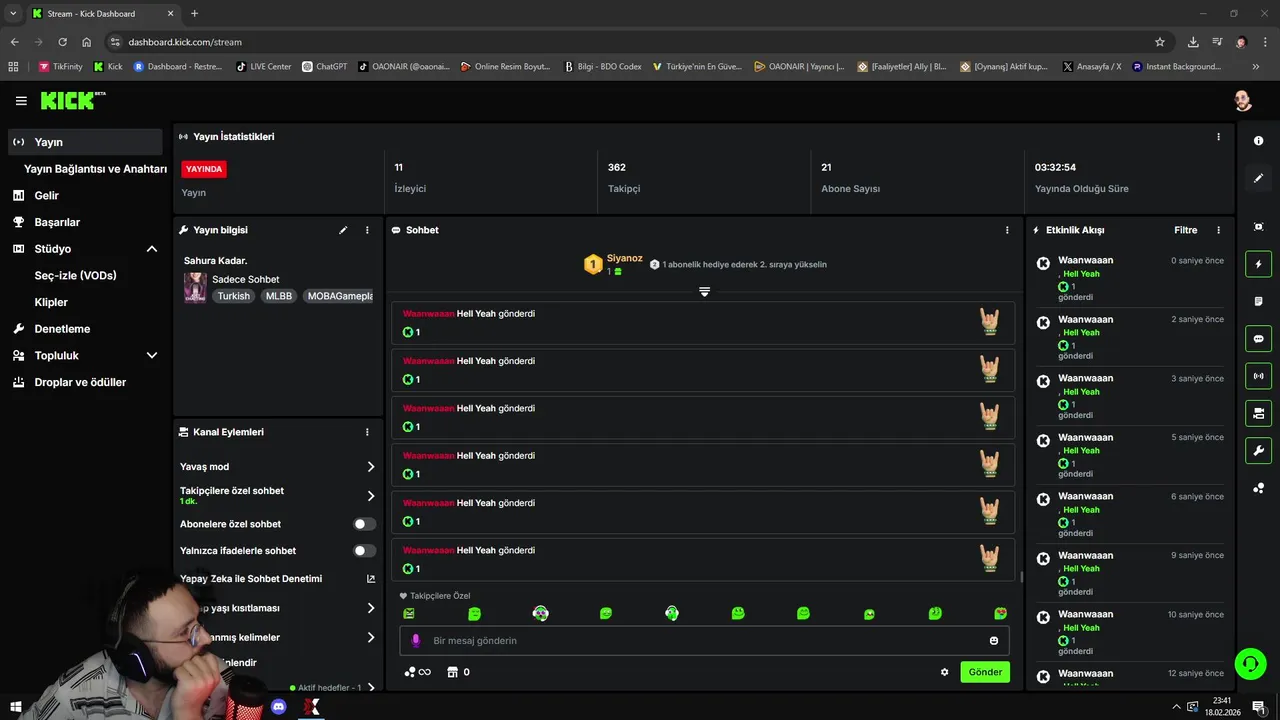Collapse the pinned leaderboard in chat
This screenshot has height=720, width=1280.
[x=704, y=291]
